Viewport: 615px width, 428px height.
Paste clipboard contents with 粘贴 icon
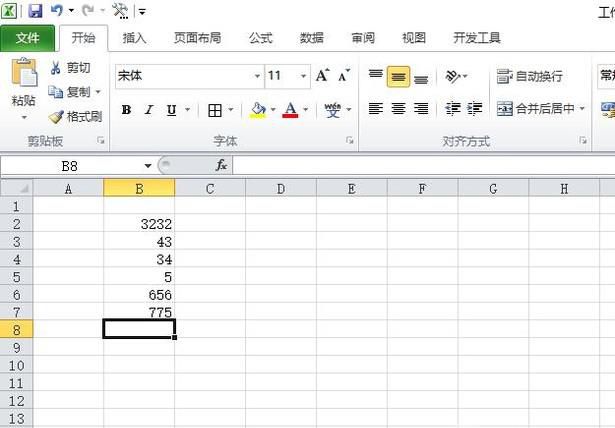[x=24, y=73]
